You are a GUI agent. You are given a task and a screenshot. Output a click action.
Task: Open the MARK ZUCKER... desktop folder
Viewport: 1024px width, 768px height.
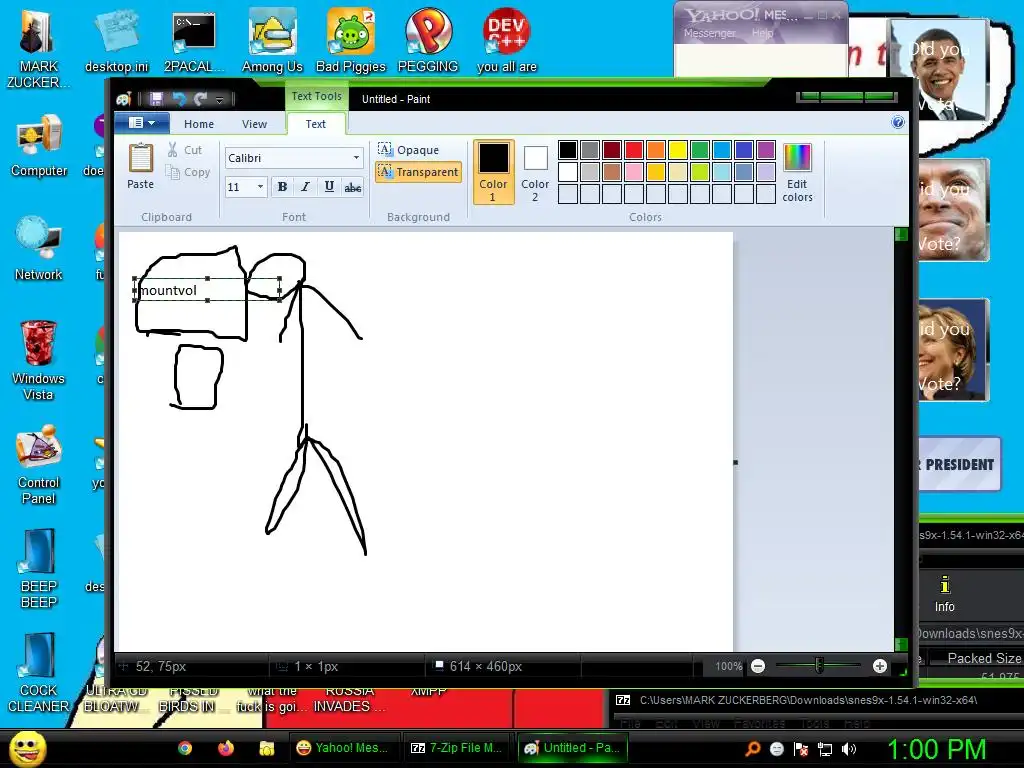pyautogui.click(x=38, y=49)
